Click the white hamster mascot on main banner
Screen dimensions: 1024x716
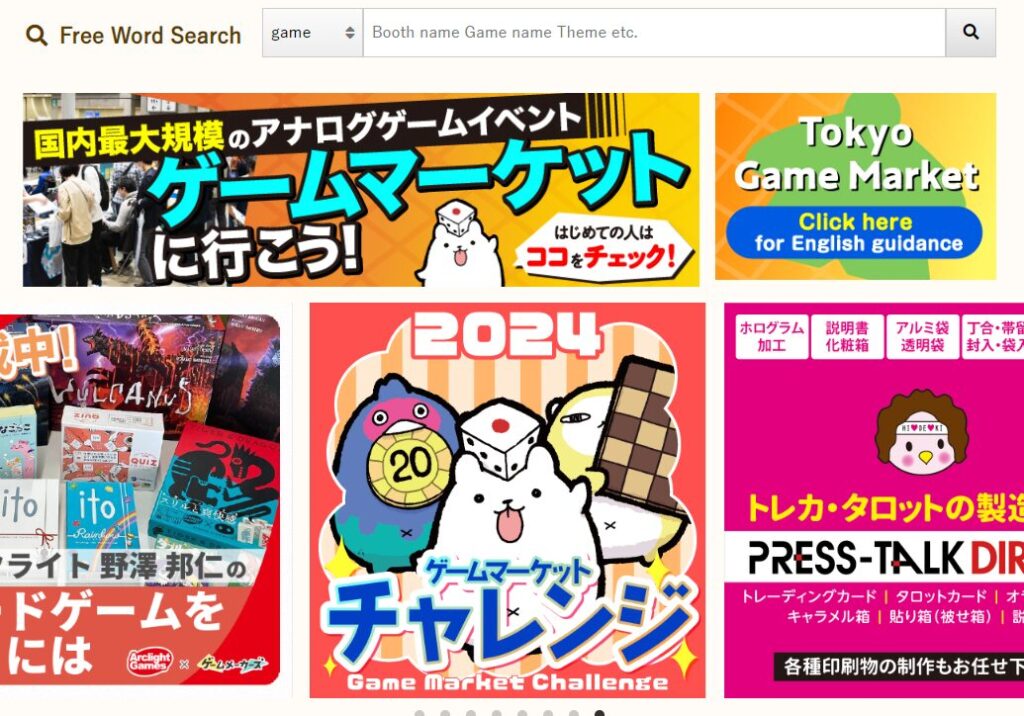[x=460, y=245]
